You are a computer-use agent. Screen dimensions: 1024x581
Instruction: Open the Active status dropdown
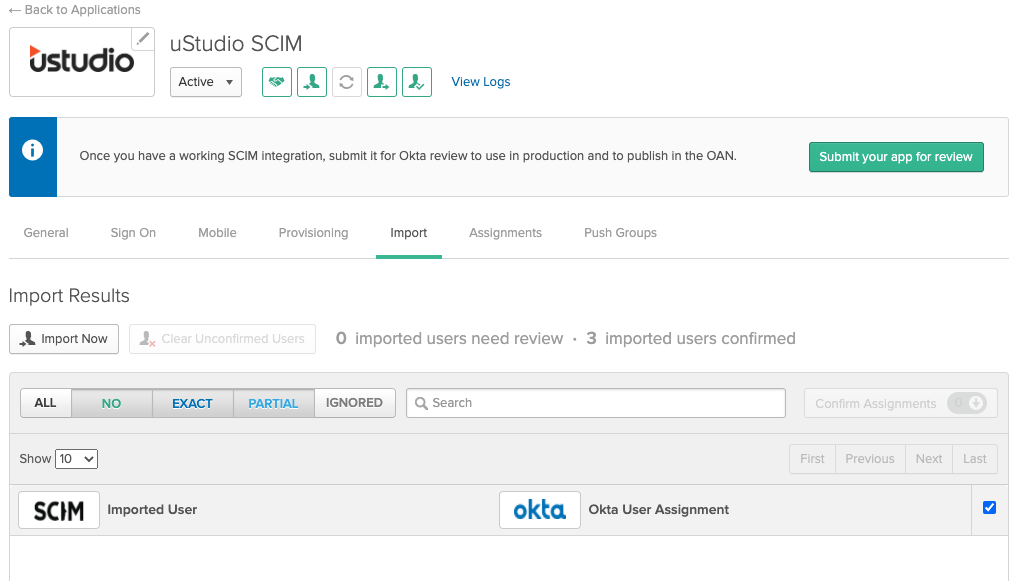pos(206,82)
